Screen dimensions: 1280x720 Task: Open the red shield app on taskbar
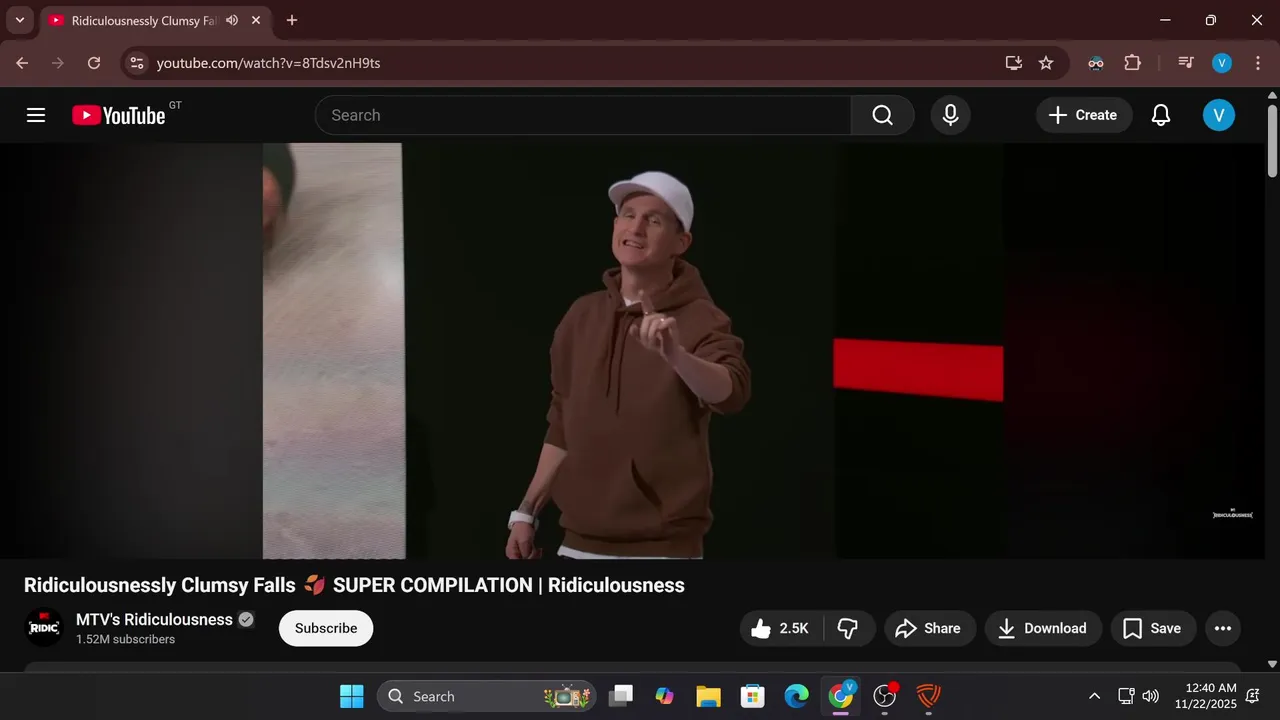[929, 696]
